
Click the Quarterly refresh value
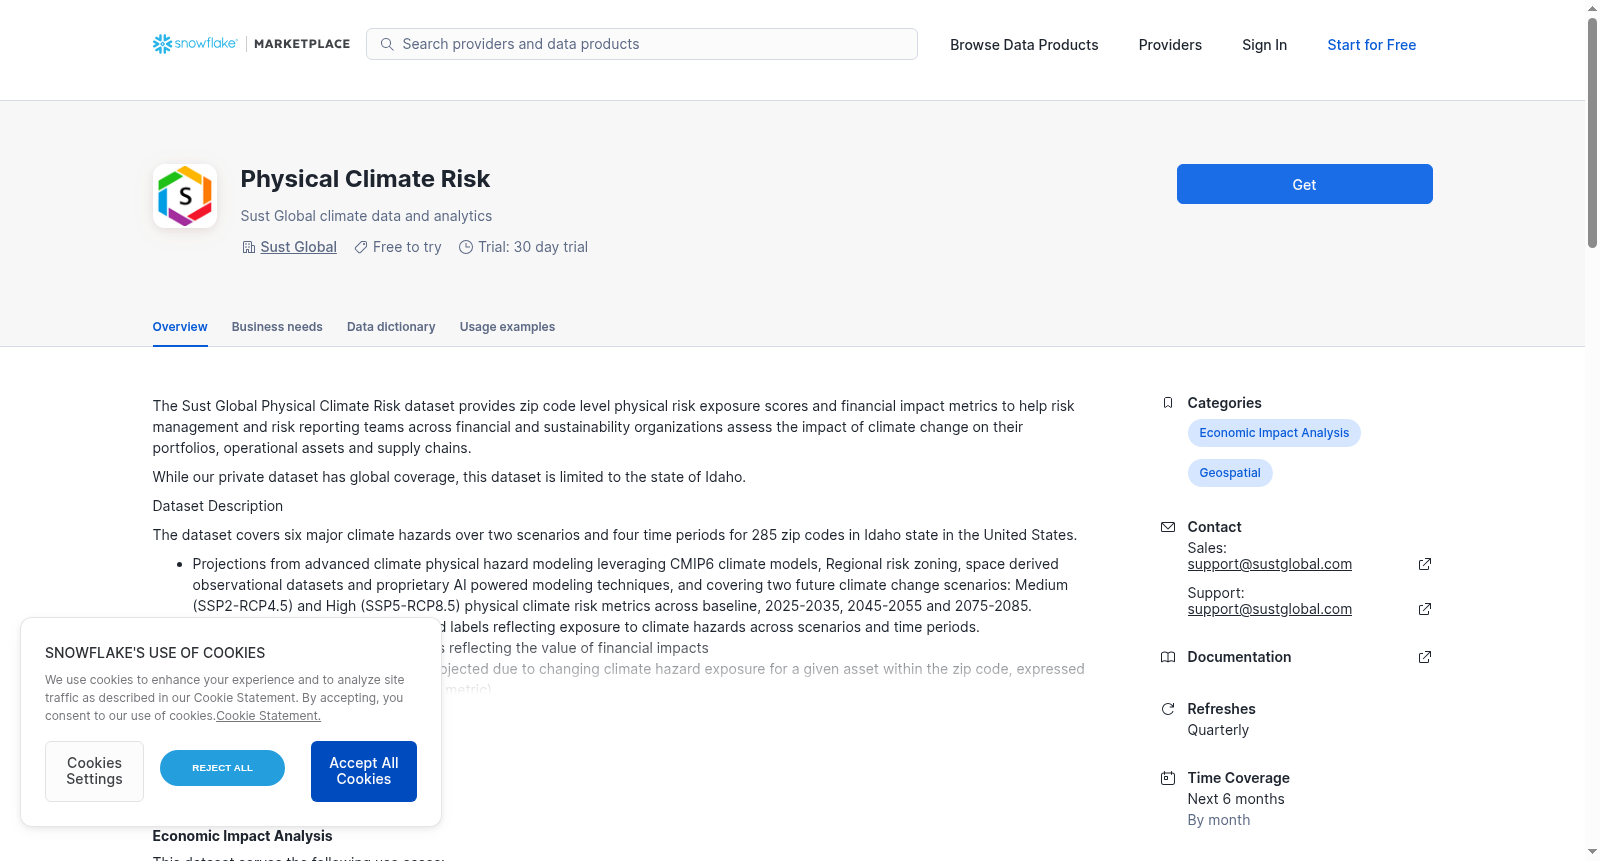(x=1218, y=730)
